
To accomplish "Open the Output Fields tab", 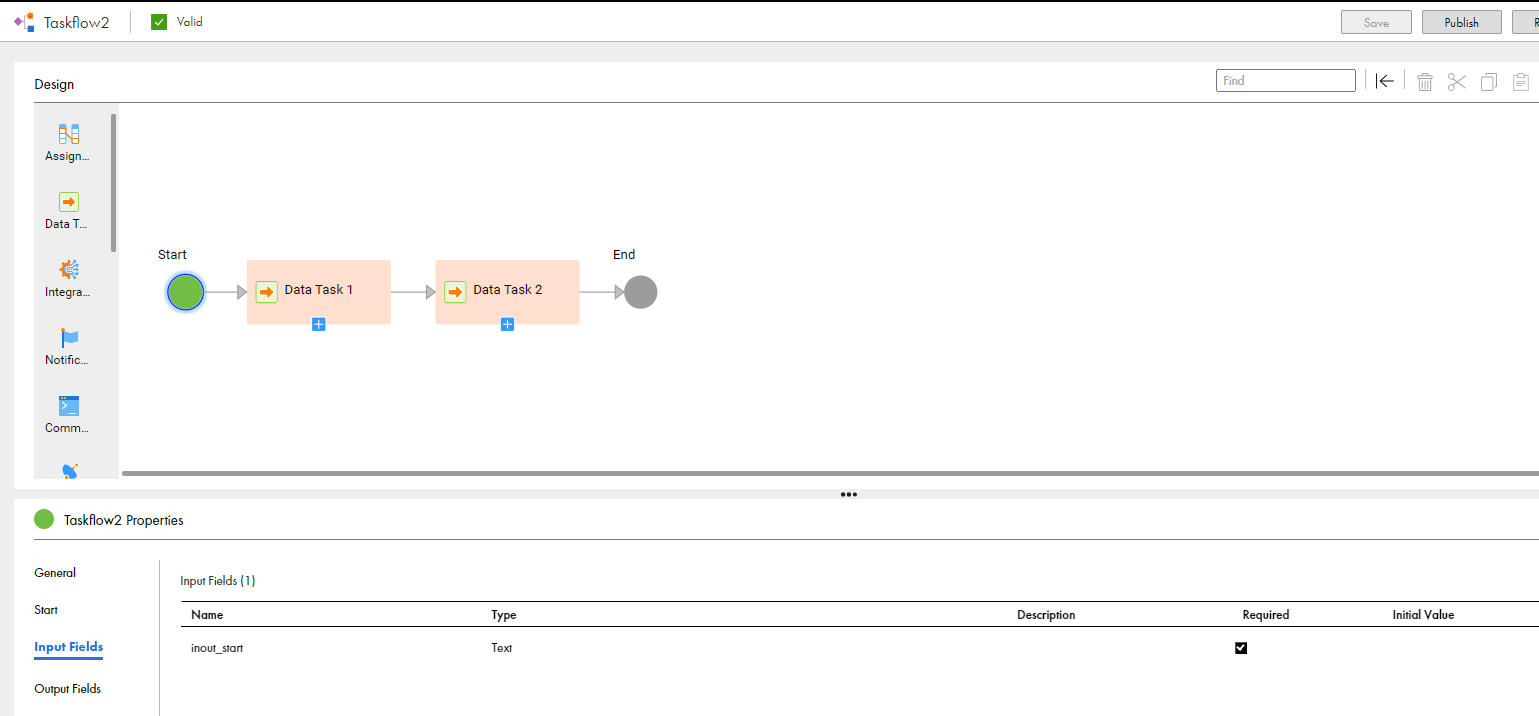I will tap(68, 689).
